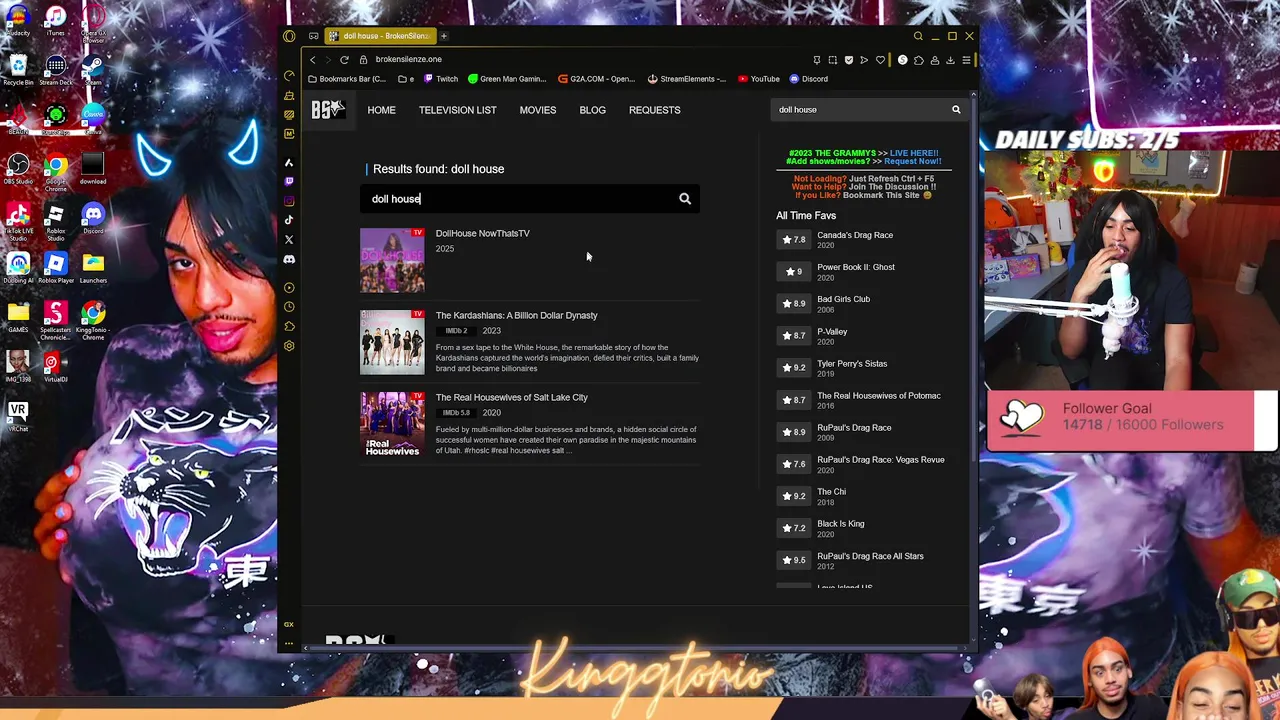Open Extensions cube icon in Opera sidebar

[x=289, y=327]
